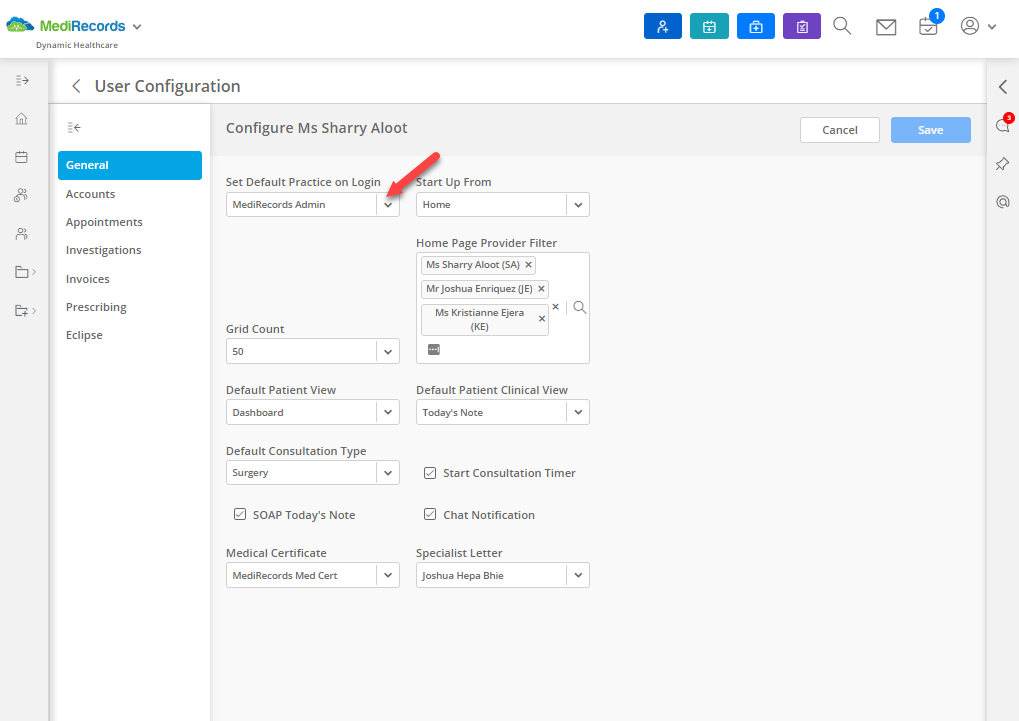Click the blue medical kit icon
Image resolution: width=1019 pixels, height=721 pixels.
pos(756,27)
